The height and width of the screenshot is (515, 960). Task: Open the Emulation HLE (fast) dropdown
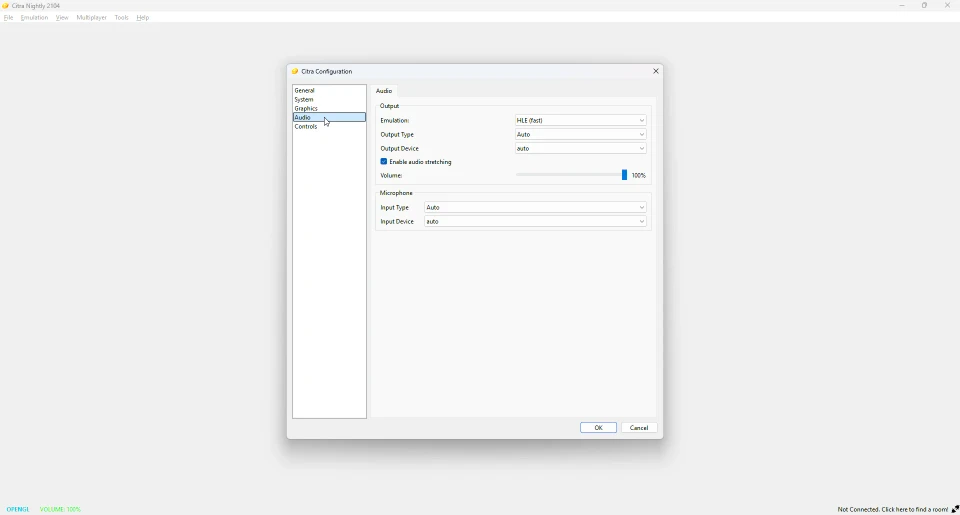click(580, 121)
